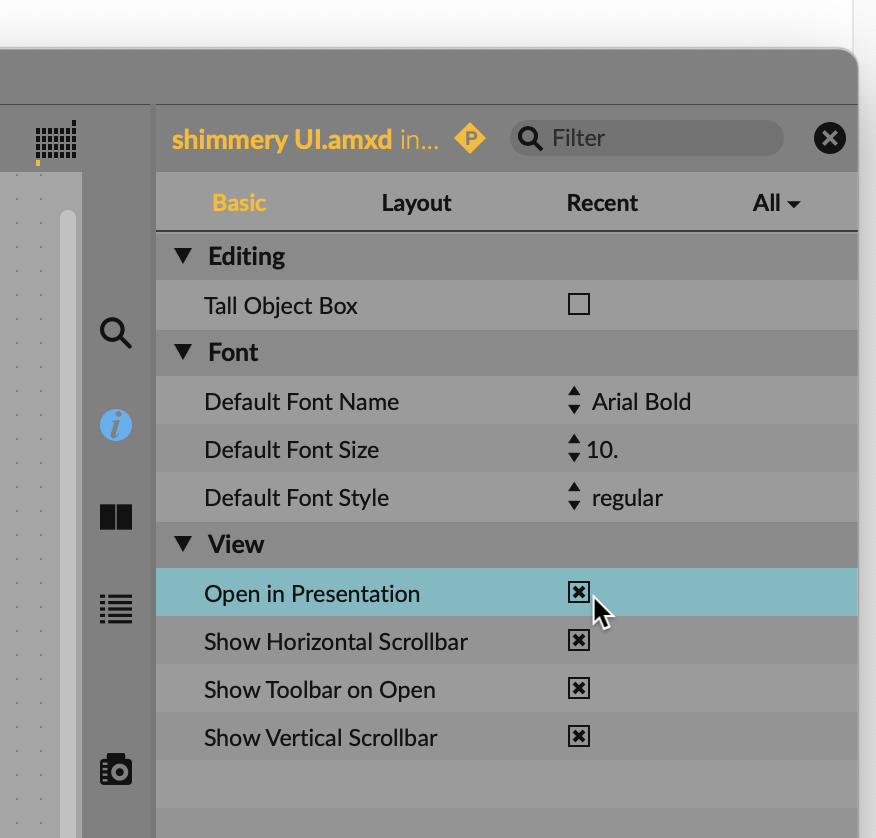This screenshot has height=838, width=876.
Task: Switch to the Recent tab
Action: click(602, 203)
